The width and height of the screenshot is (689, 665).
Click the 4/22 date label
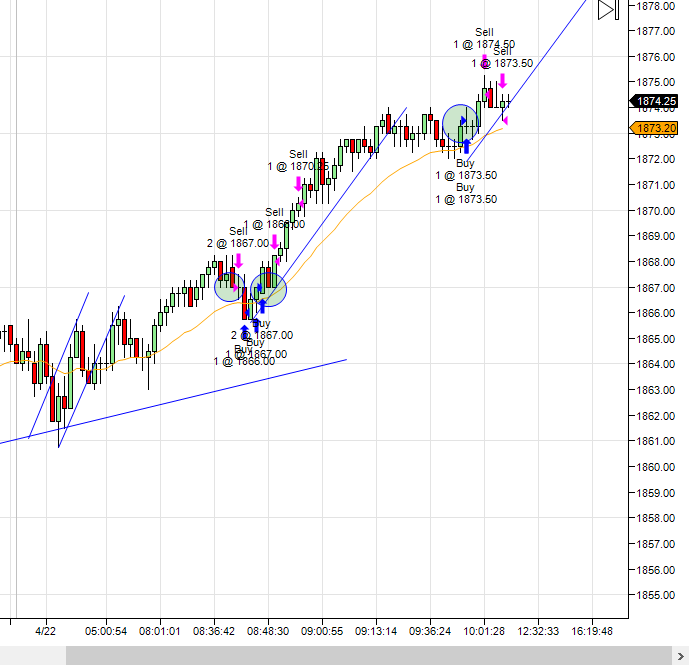coord(45,632)
